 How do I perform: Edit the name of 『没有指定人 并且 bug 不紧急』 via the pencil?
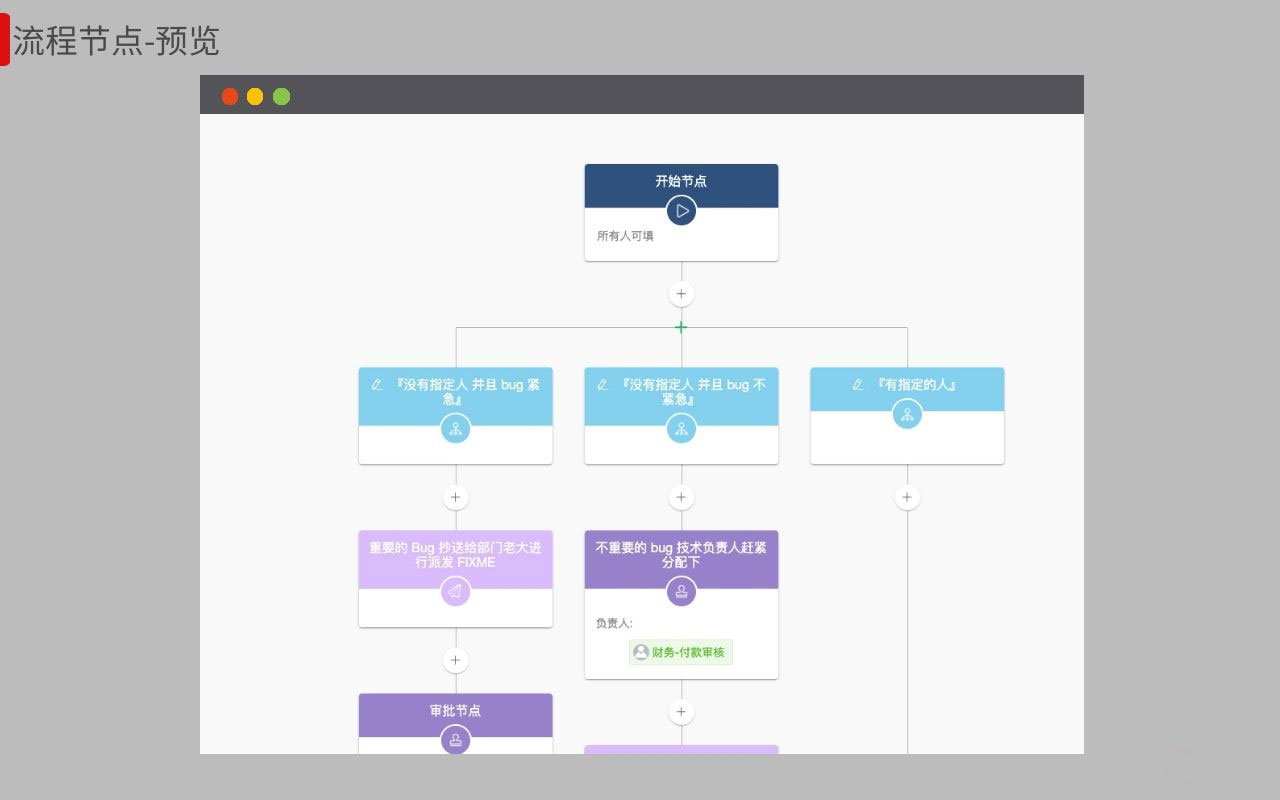tap(602, 384)
